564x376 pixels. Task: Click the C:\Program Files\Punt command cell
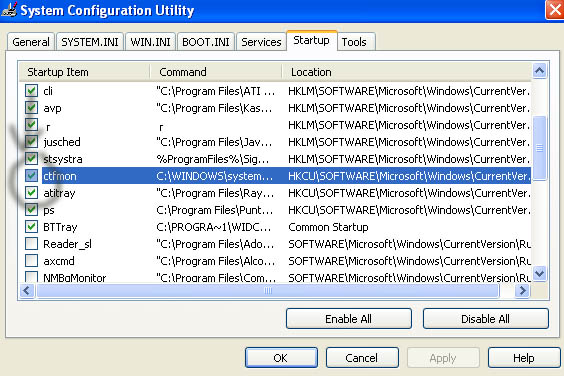point(215,210)
